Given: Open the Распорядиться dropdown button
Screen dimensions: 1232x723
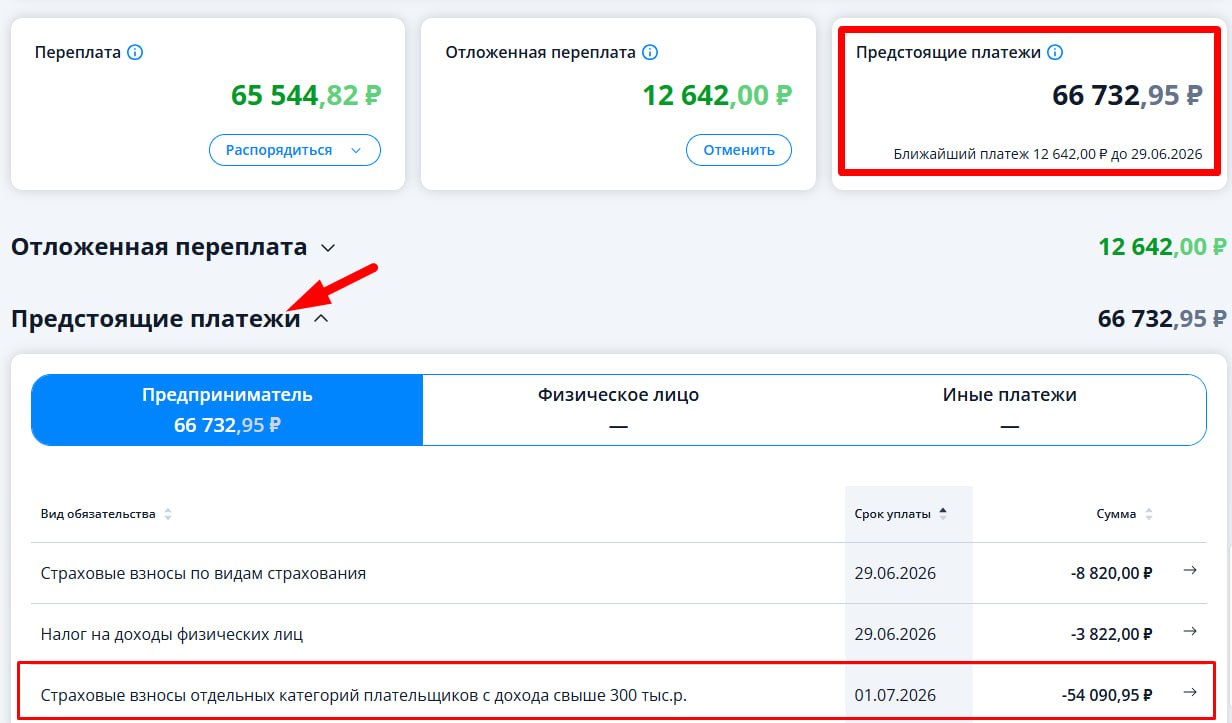Looking at the screenshot, I should click(295, 150).
